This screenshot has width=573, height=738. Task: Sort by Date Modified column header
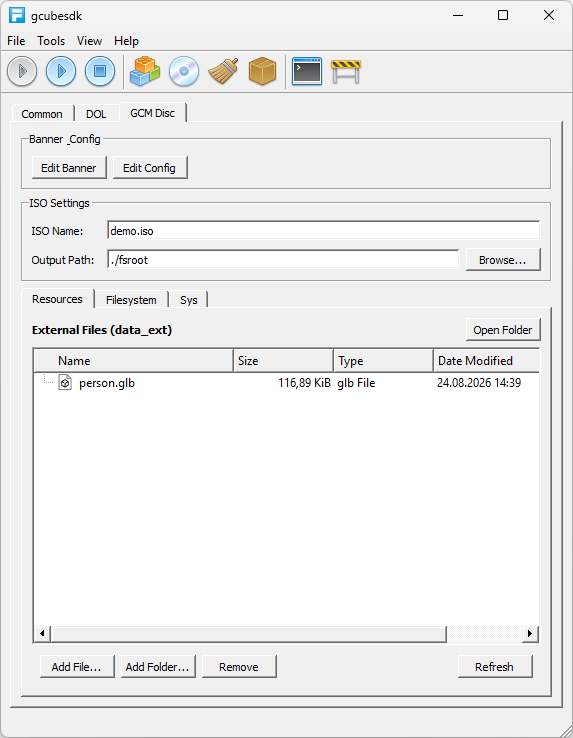[486, 361]
